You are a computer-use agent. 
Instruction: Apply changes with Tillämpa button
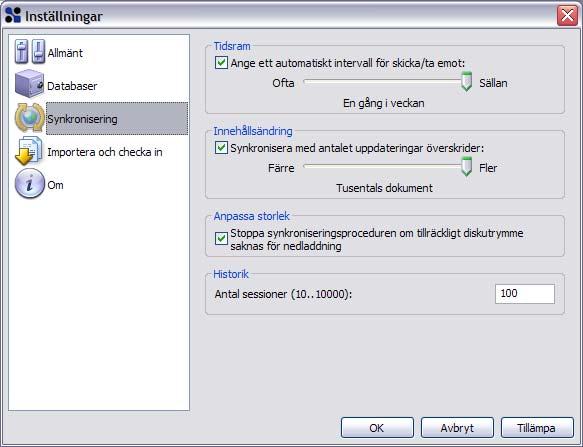click(x=537, y=428)
